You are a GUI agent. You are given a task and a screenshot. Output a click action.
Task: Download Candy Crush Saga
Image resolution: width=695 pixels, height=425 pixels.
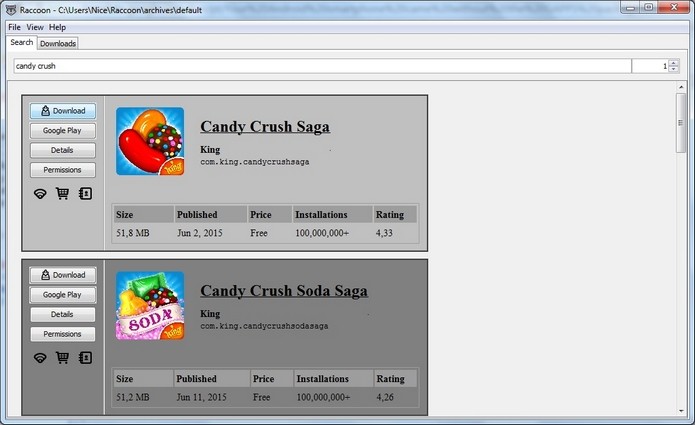click(62, 111)
